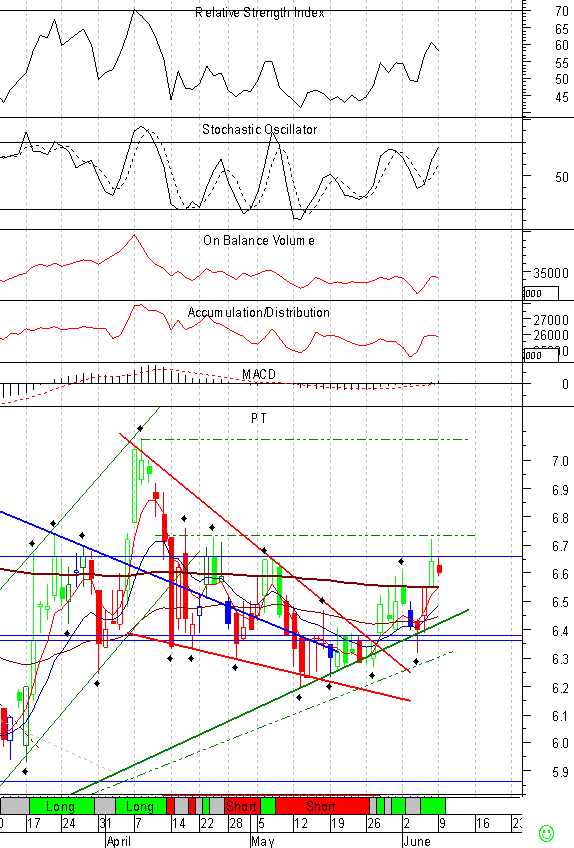Click price axis value 6.5
The height and width of the screenshot is (848, 574).
(x=560, y=602)
